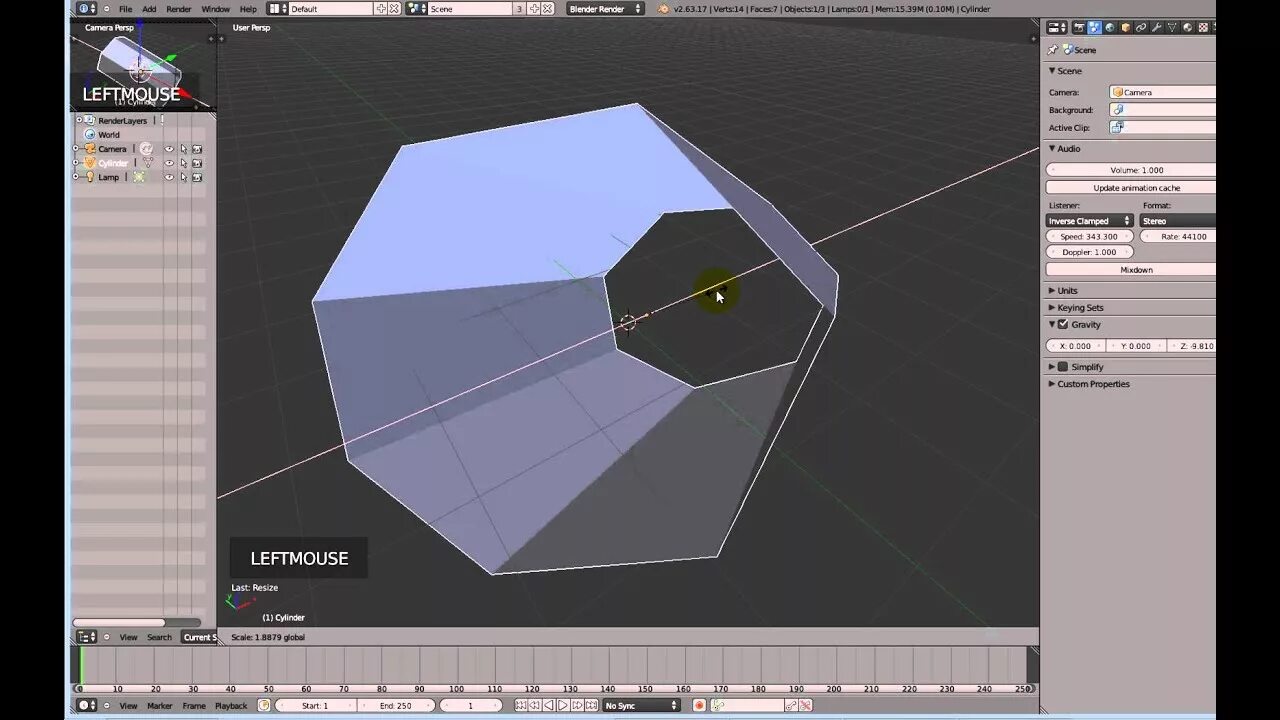Click the Update animation cache button
The image size is (1280, 720).
pyautogui.click(x=1131, y=188)
